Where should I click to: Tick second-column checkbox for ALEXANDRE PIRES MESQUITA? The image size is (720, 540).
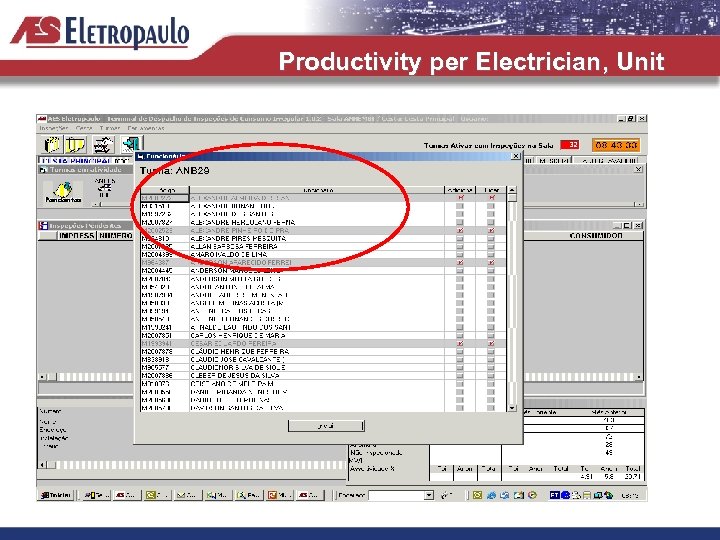(x=491, y=238)
